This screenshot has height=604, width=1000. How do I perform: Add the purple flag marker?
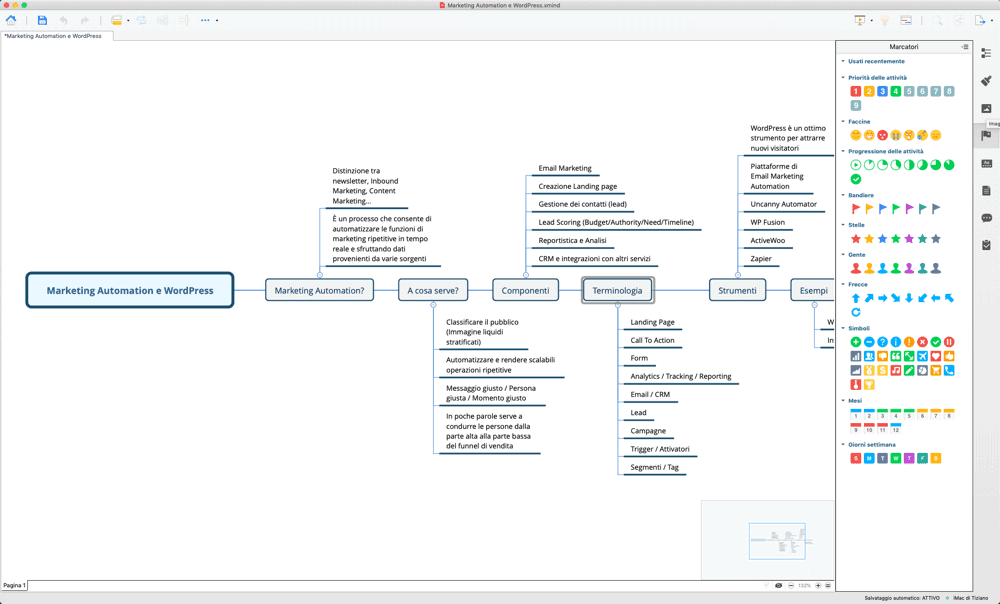click(909, 209)
